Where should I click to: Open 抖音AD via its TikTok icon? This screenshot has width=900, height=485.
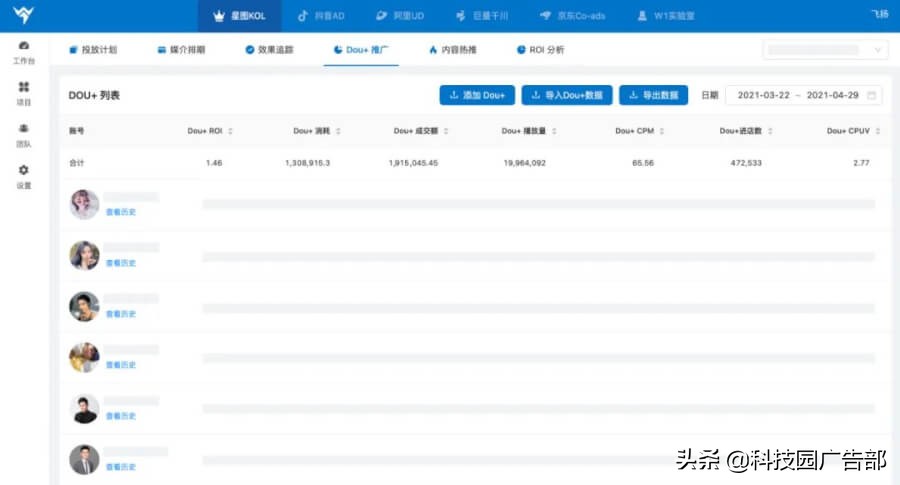(x=302, y=16)
